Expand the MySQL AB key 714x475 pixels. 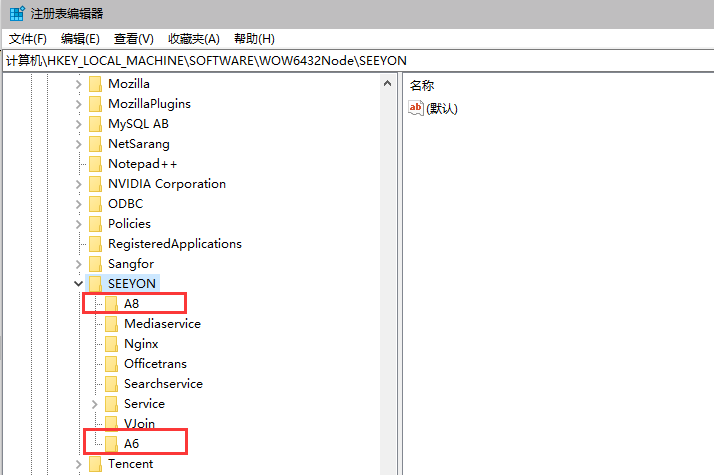coord(78,124)
